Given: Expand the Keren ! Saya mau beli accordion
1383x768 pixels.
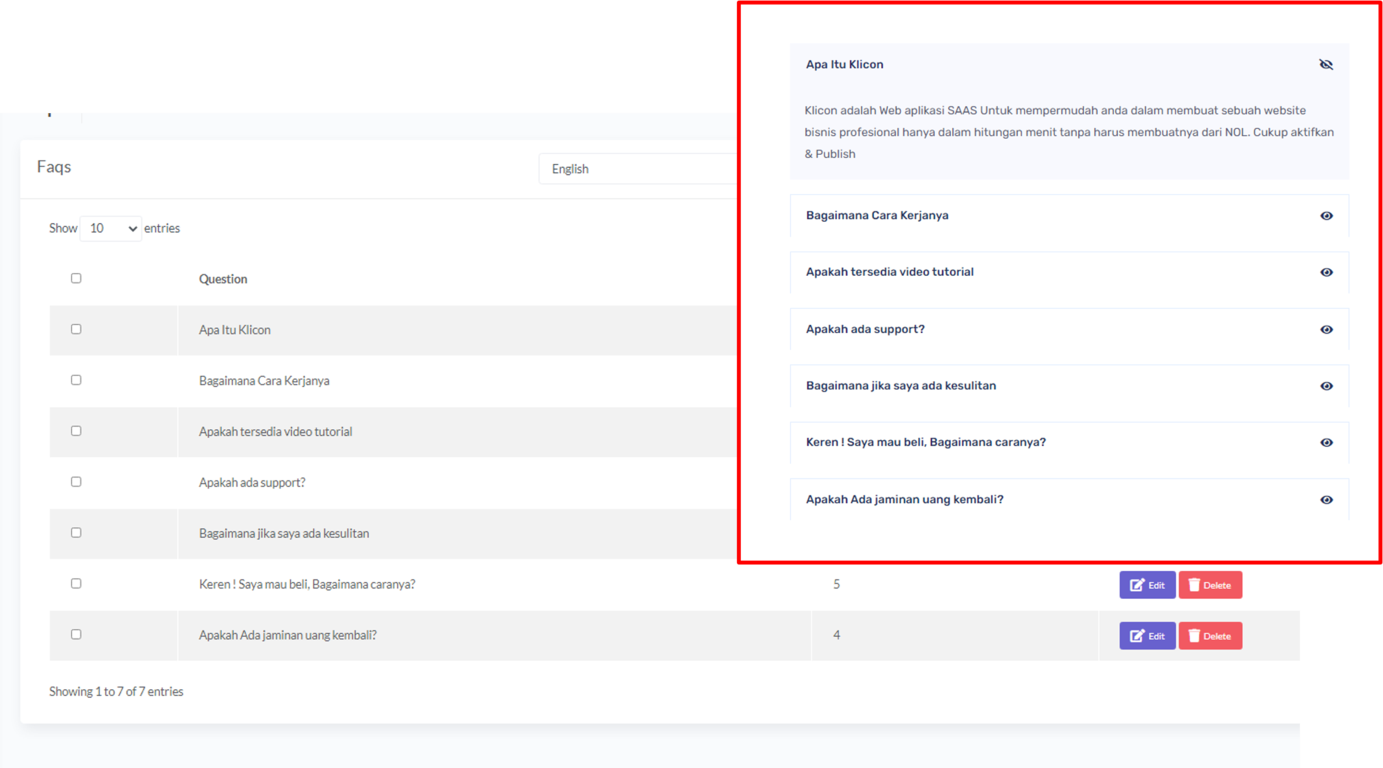Looking at the screenshot, I should point(1069,442).
